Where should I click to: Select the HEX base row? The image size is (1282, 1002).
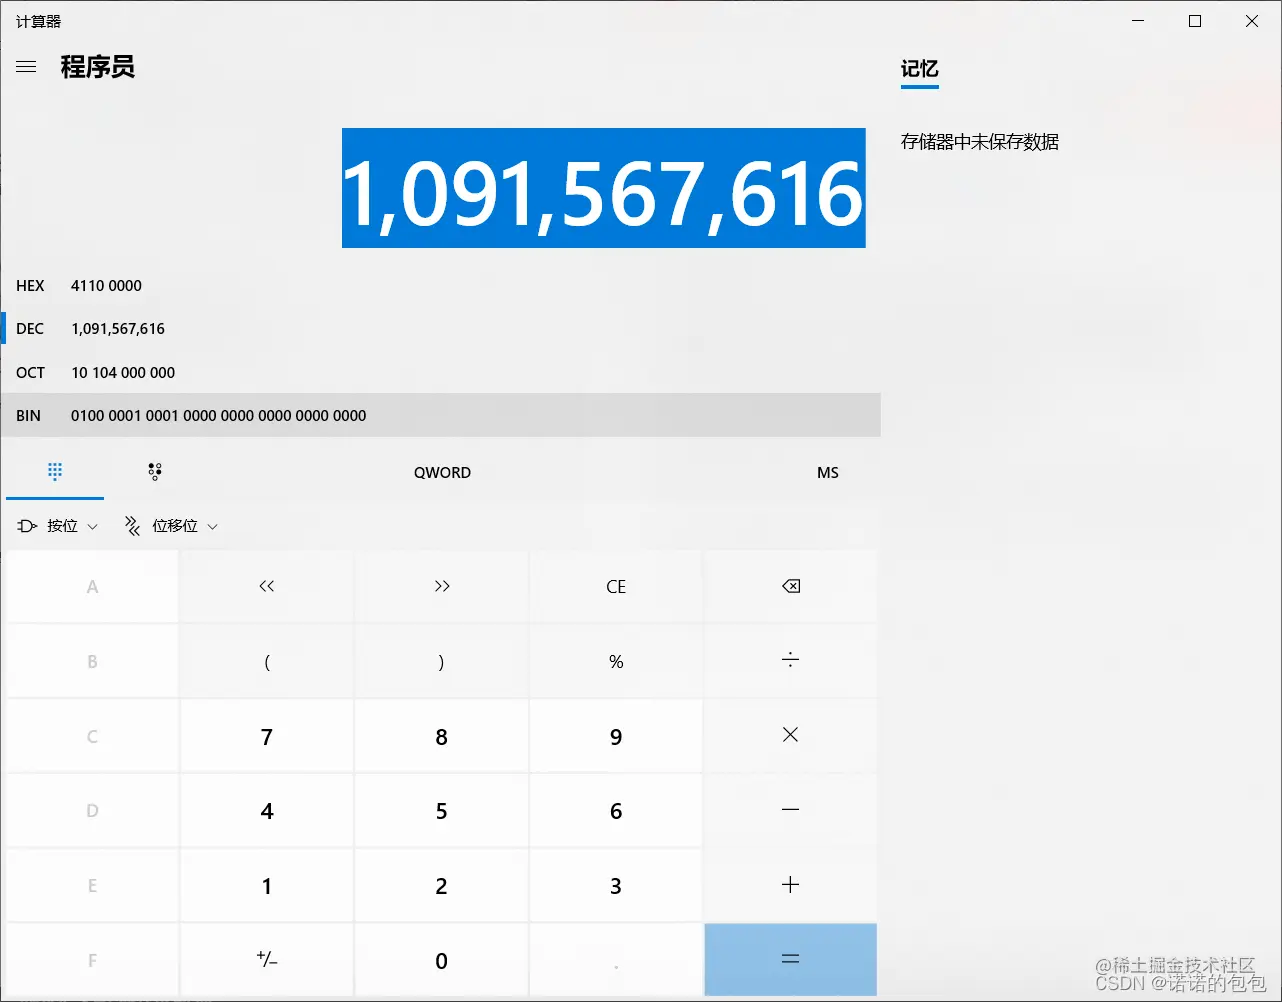[441, 285]
